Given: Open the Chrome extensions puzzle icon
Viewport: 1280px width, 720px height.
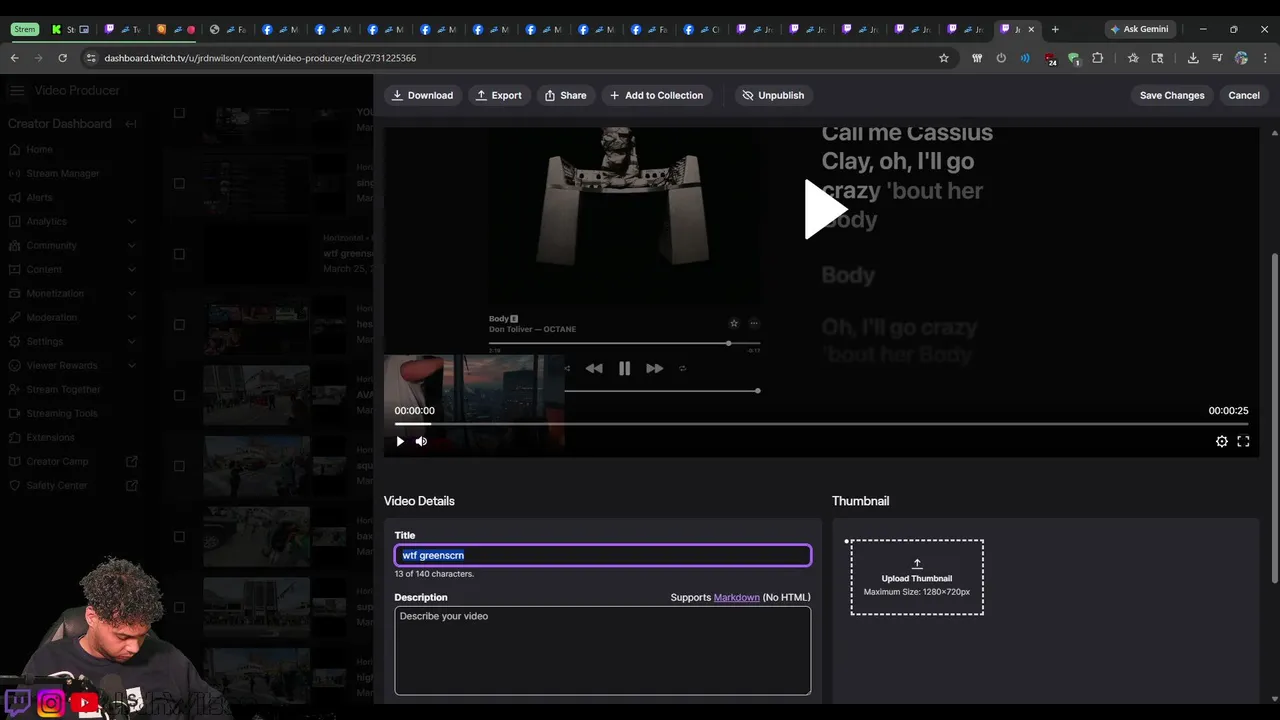Looking at the screenshot, I should click(x=1097, y=58).
